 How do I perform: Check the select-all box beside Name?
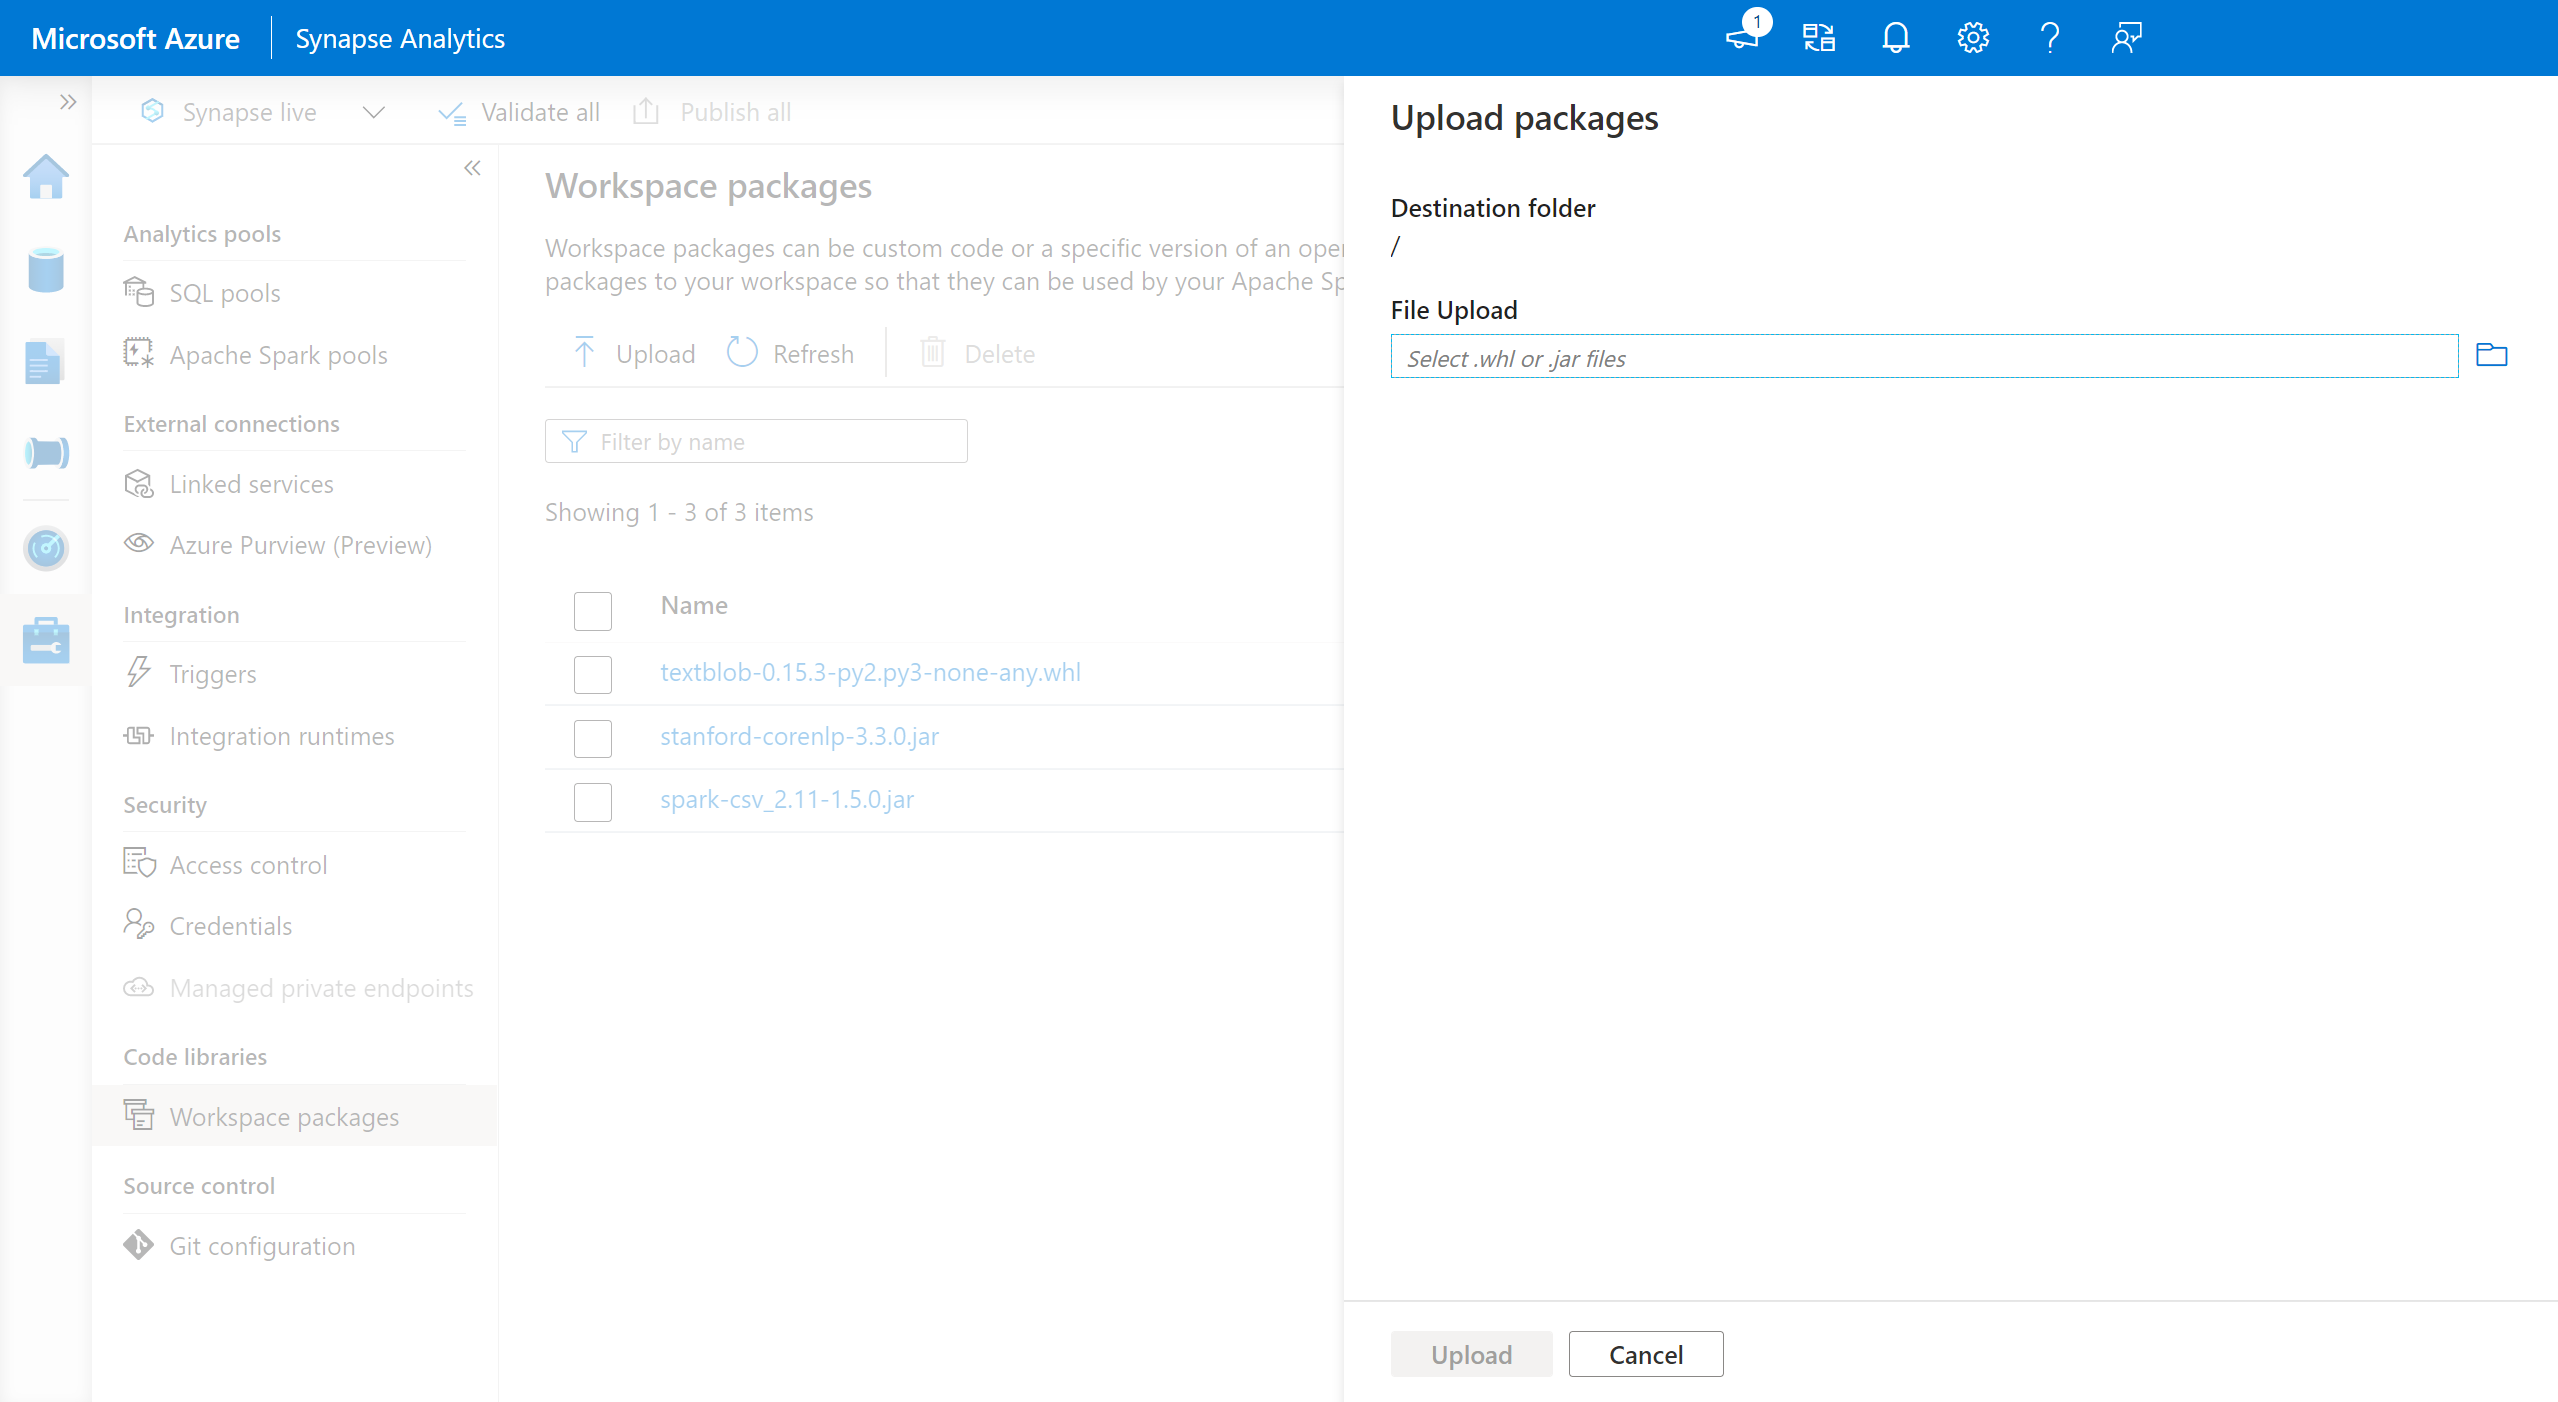[592, 610]
